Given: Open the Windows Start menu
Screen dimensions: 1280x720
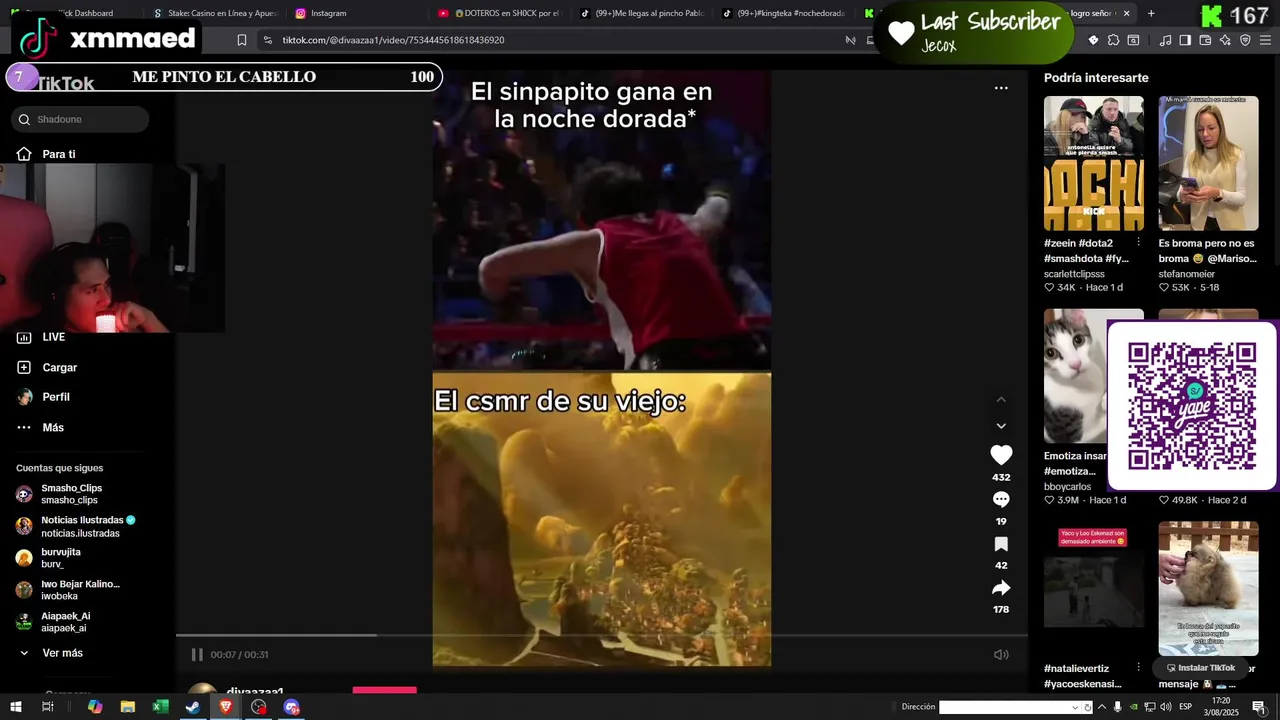Looking at the screenshot, I should point(17,707).
